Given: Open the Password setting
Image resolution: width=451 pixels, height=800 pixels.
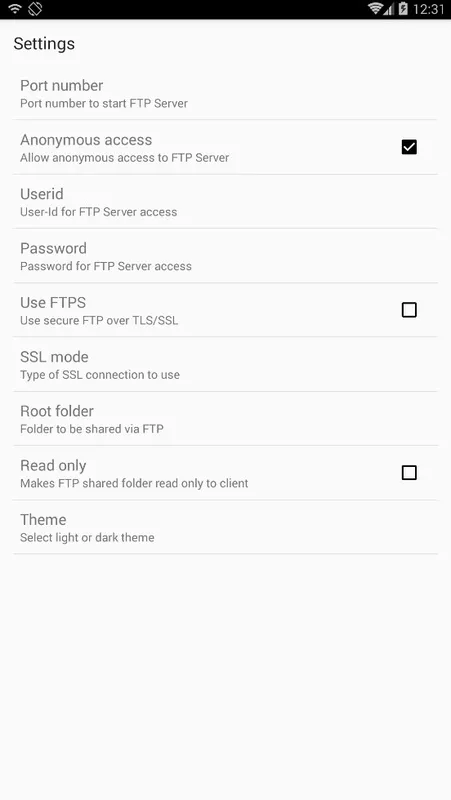Looking at the screenshot, I should tap(226, 256).
